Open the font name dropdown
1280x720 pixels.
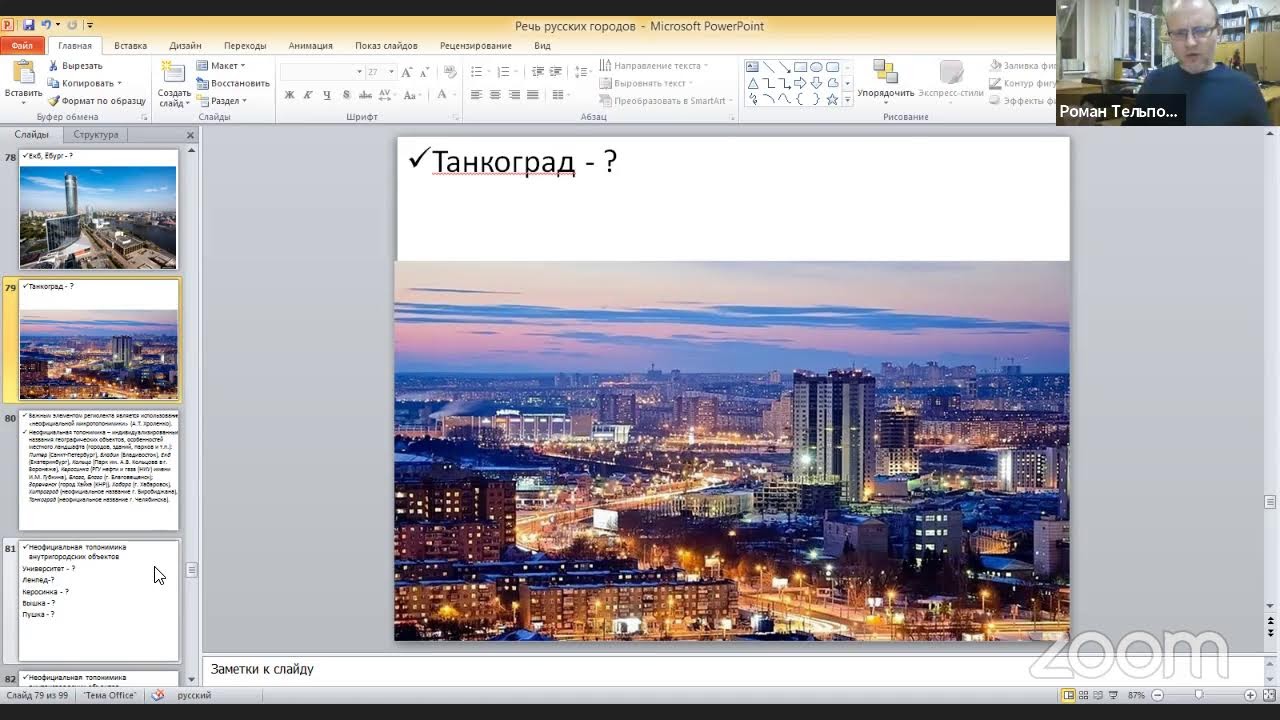click(x=359, y=72)
